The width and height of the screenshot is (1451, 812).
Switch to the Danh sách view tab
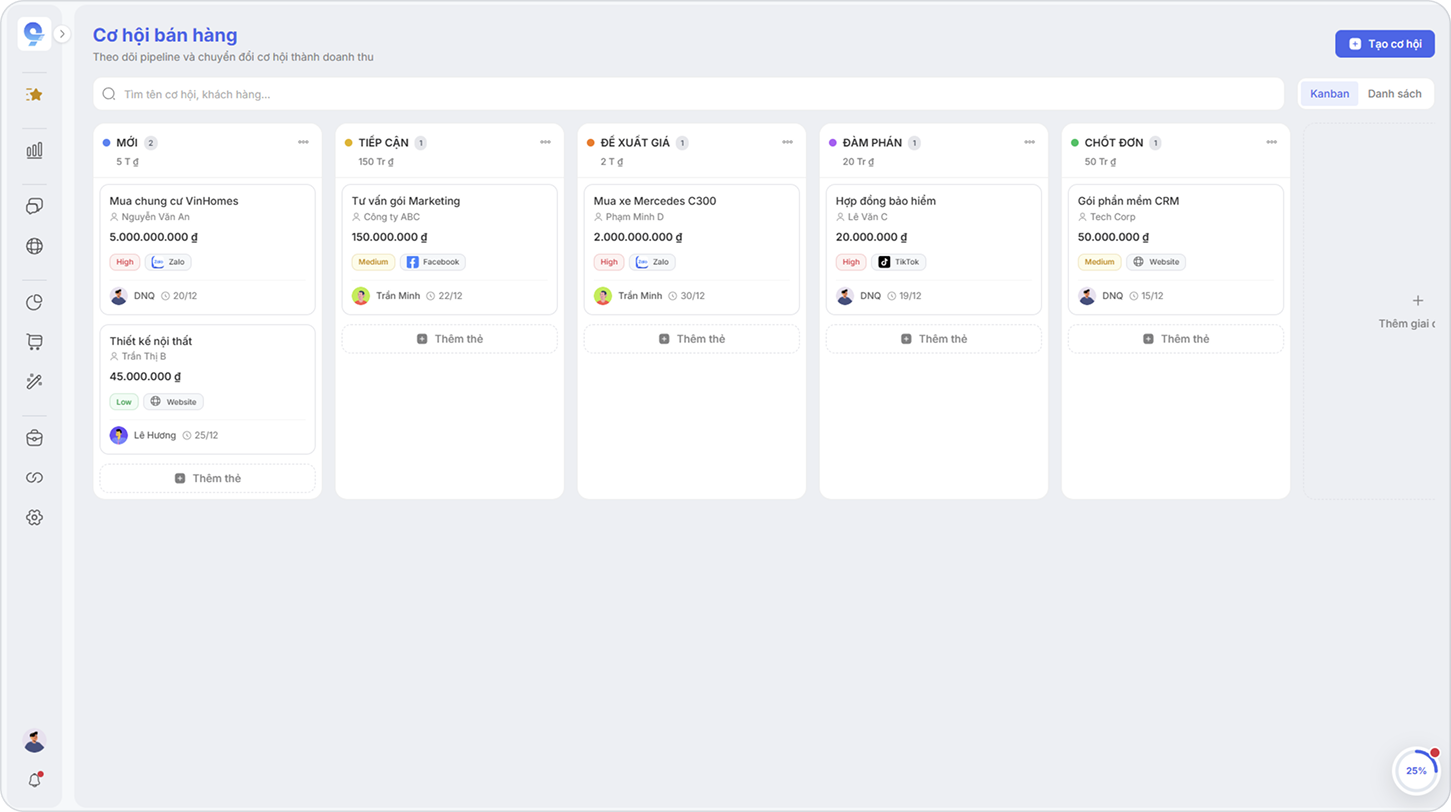point(1394,94)
